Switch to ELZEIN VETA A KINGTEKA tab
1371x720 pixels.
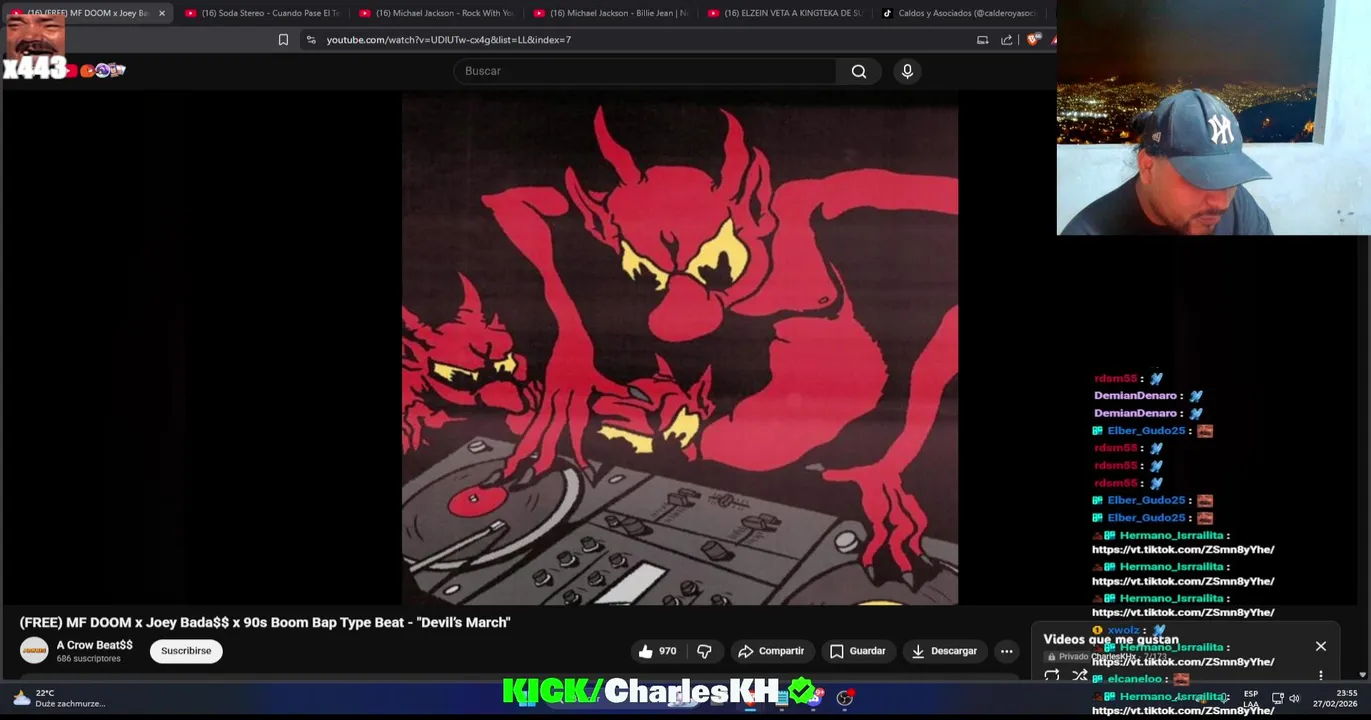point(784,13)
